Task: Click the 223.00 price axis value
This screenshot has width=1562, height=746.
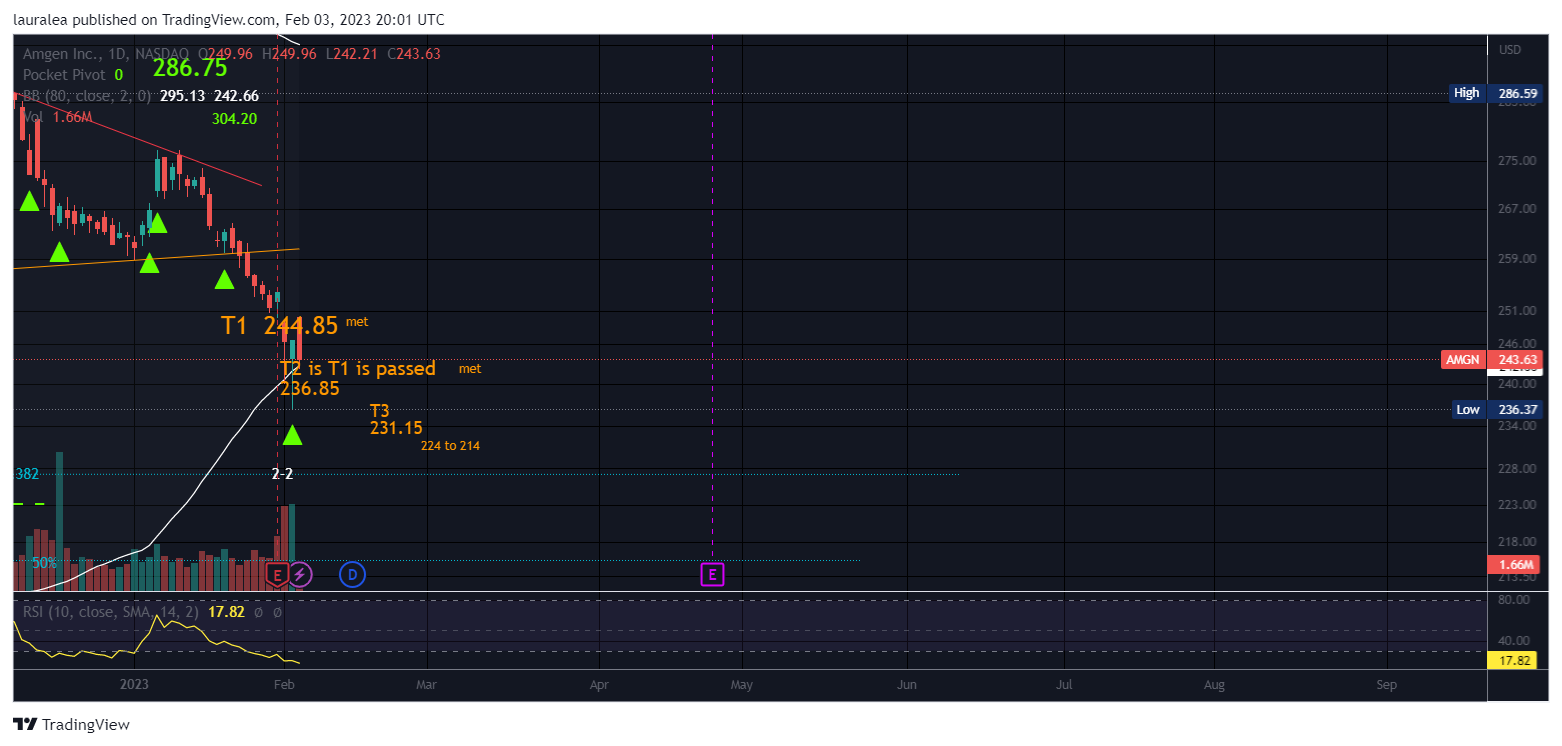Action: (1516, 505)
